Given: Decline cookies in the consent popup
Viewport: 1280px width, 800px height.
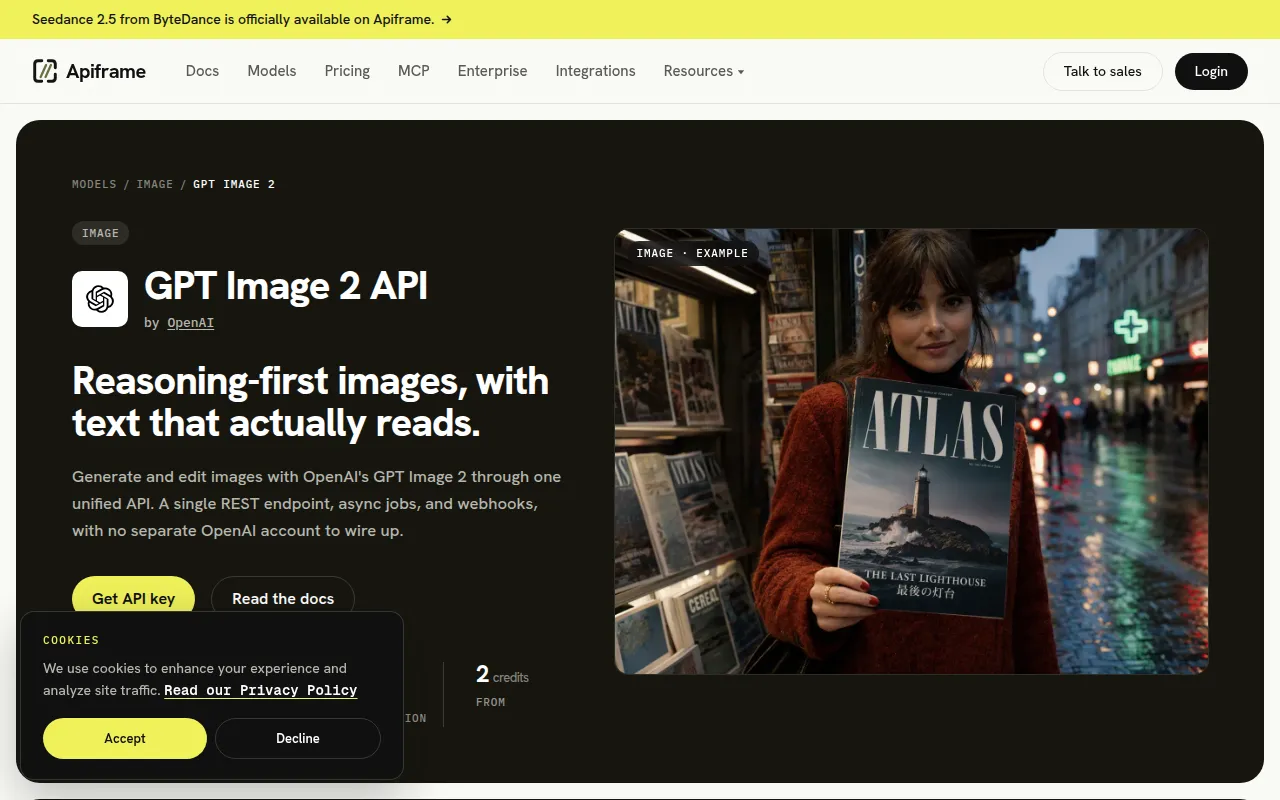Looking at the screenshot, I should pos(298,738).
